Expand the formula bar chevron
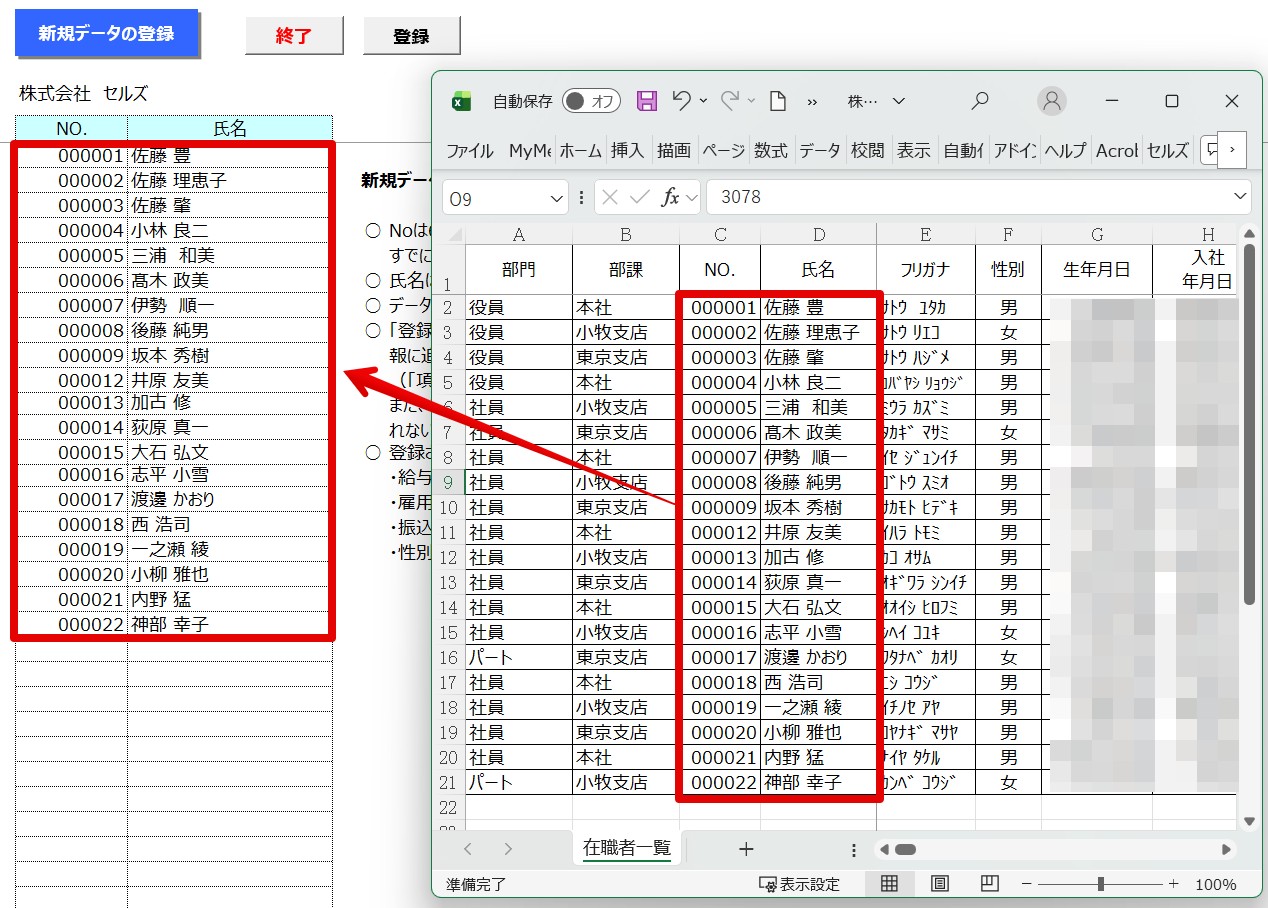Screen dimensions: 1268x908 1241,197
